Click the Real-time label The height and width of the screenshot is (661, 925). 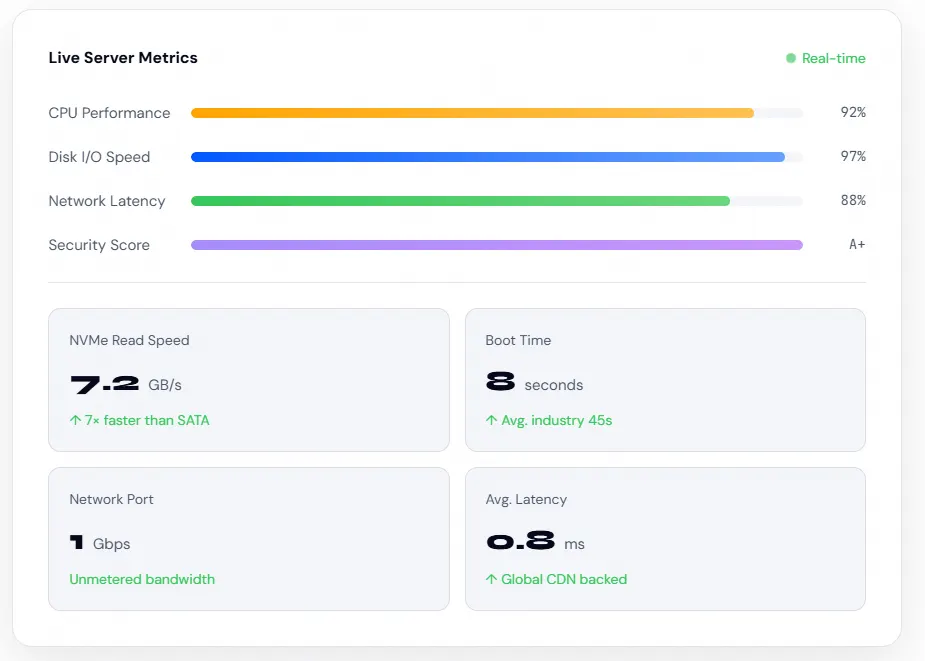coord(834,58)
